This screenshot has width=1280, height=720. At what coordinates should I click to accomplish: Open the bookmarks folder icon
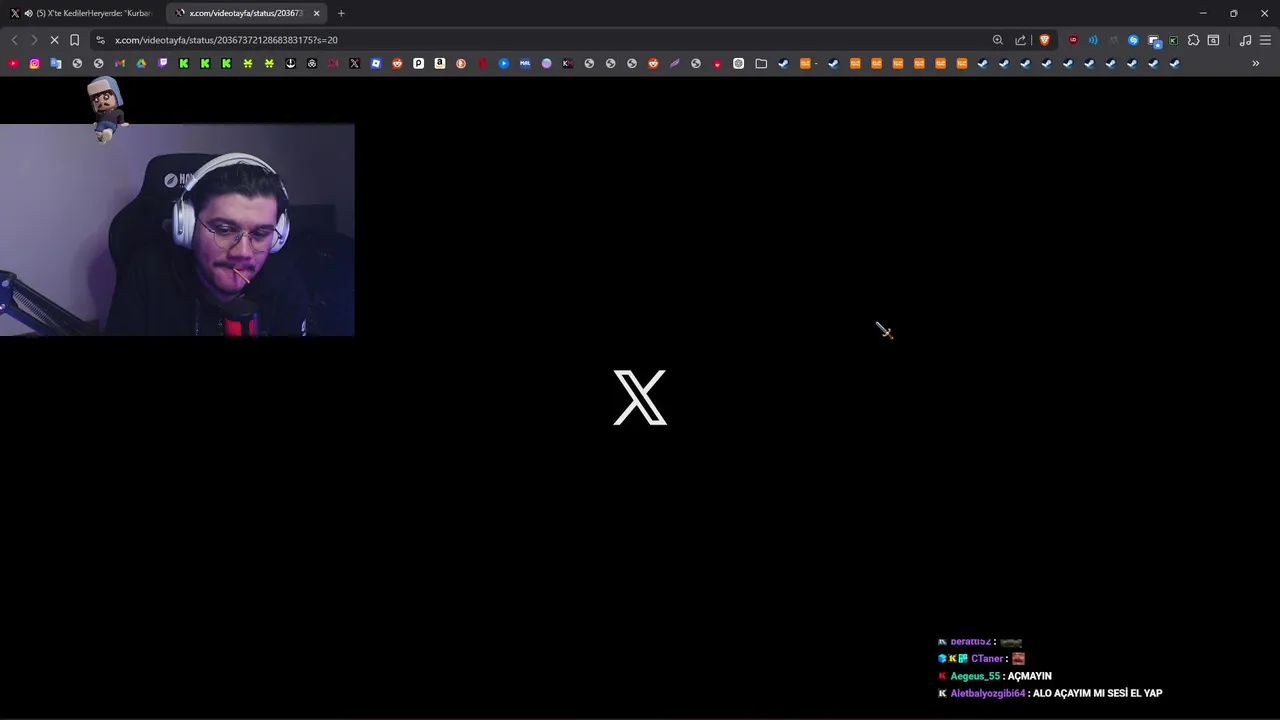761,63
